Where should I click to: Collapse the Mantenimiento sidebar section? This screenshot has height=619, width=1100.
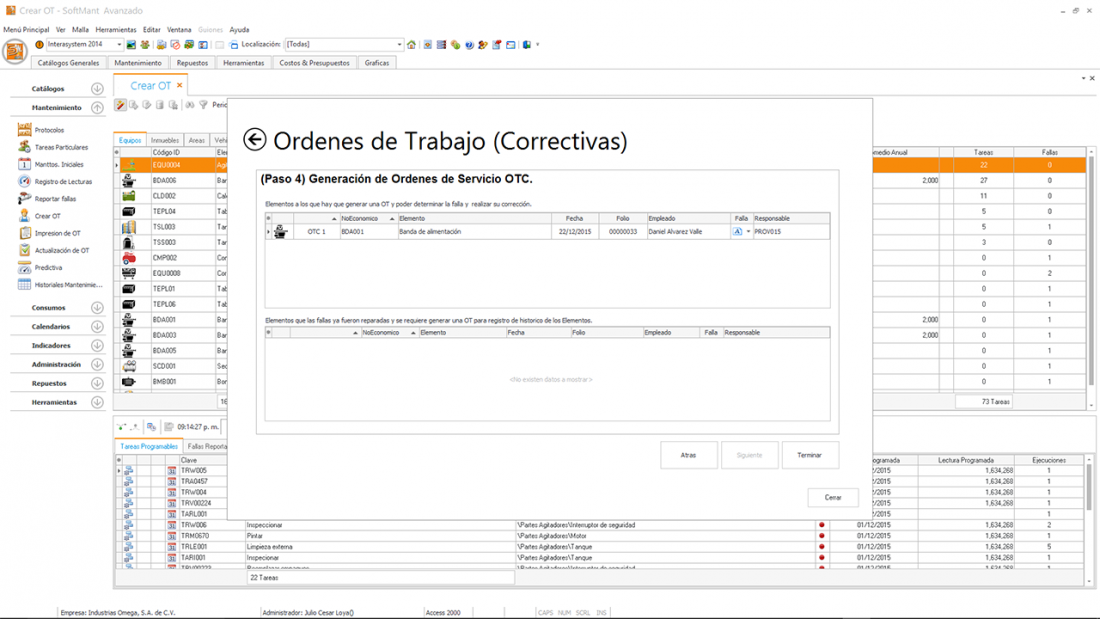tap(97, 108)
